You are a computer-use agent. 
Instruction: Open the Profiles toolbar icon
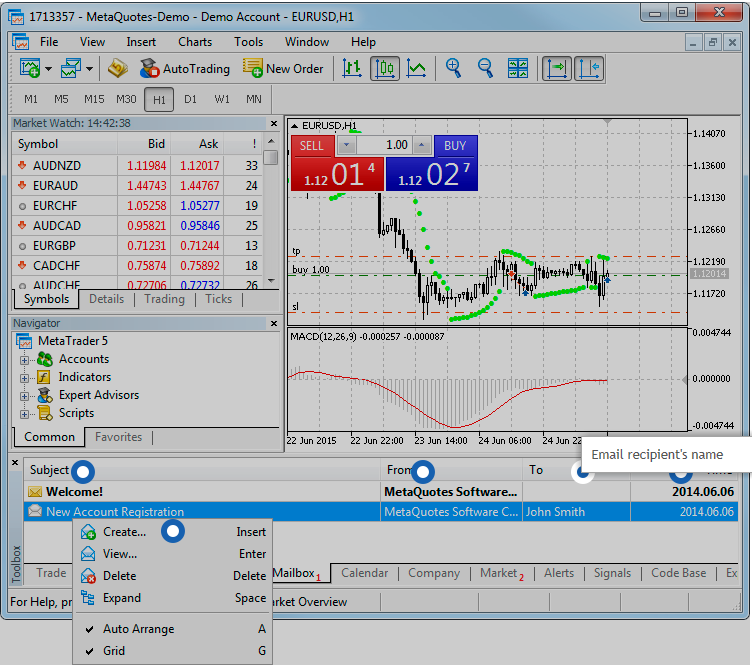pyautogui.click(x=70, y=69)
